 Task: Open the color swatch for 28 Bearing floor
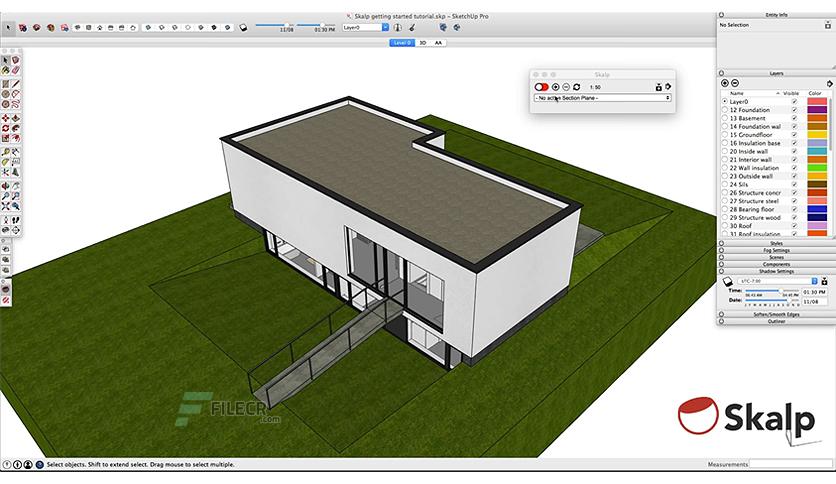click(817, 209)
